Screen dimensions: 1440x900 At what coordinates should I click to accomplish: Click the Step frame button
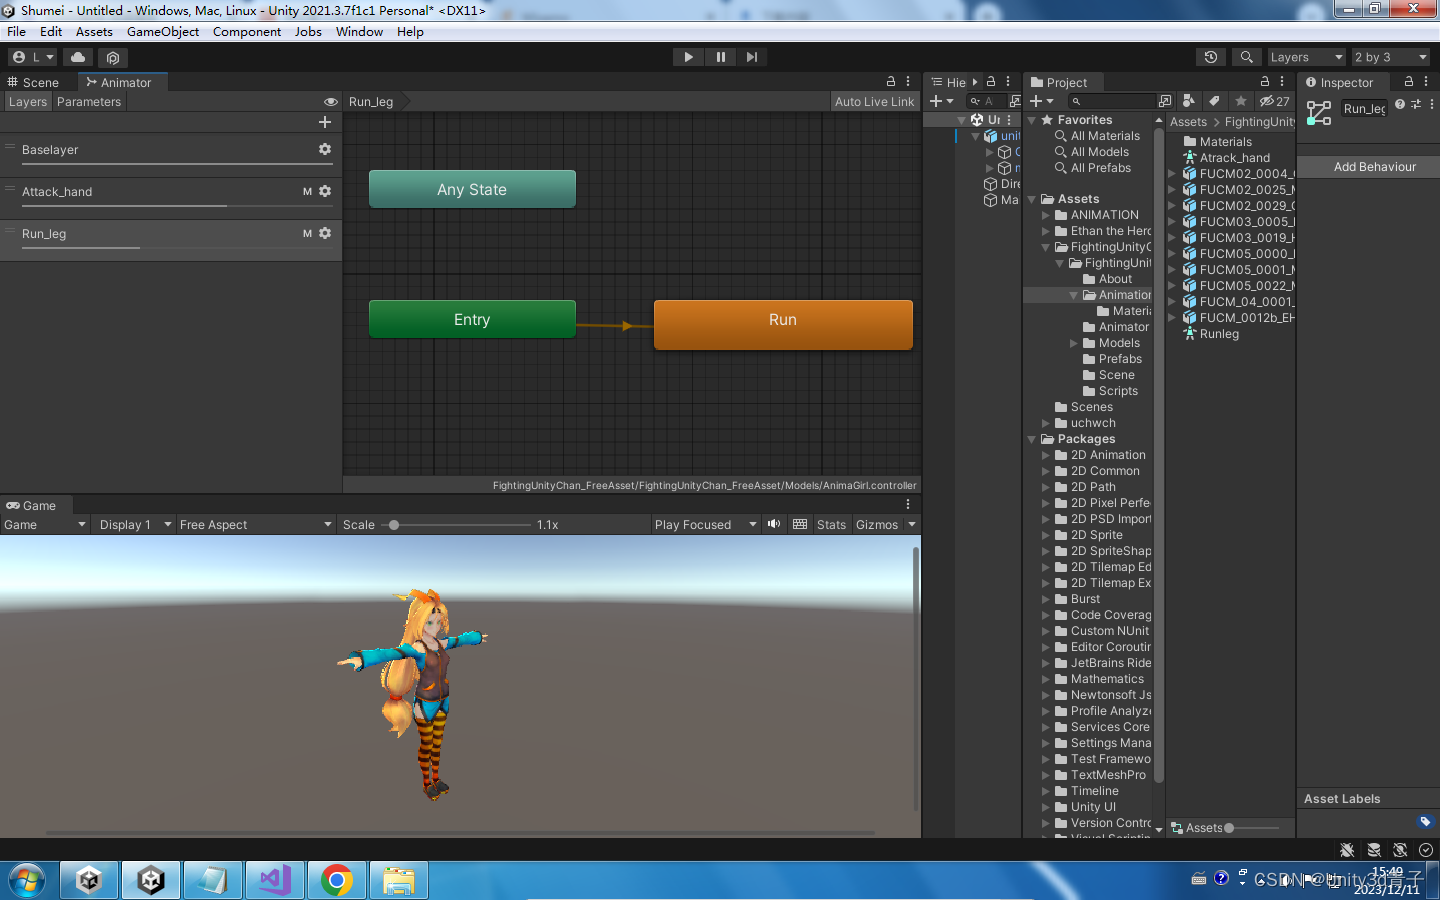click(x=752, y=57)
